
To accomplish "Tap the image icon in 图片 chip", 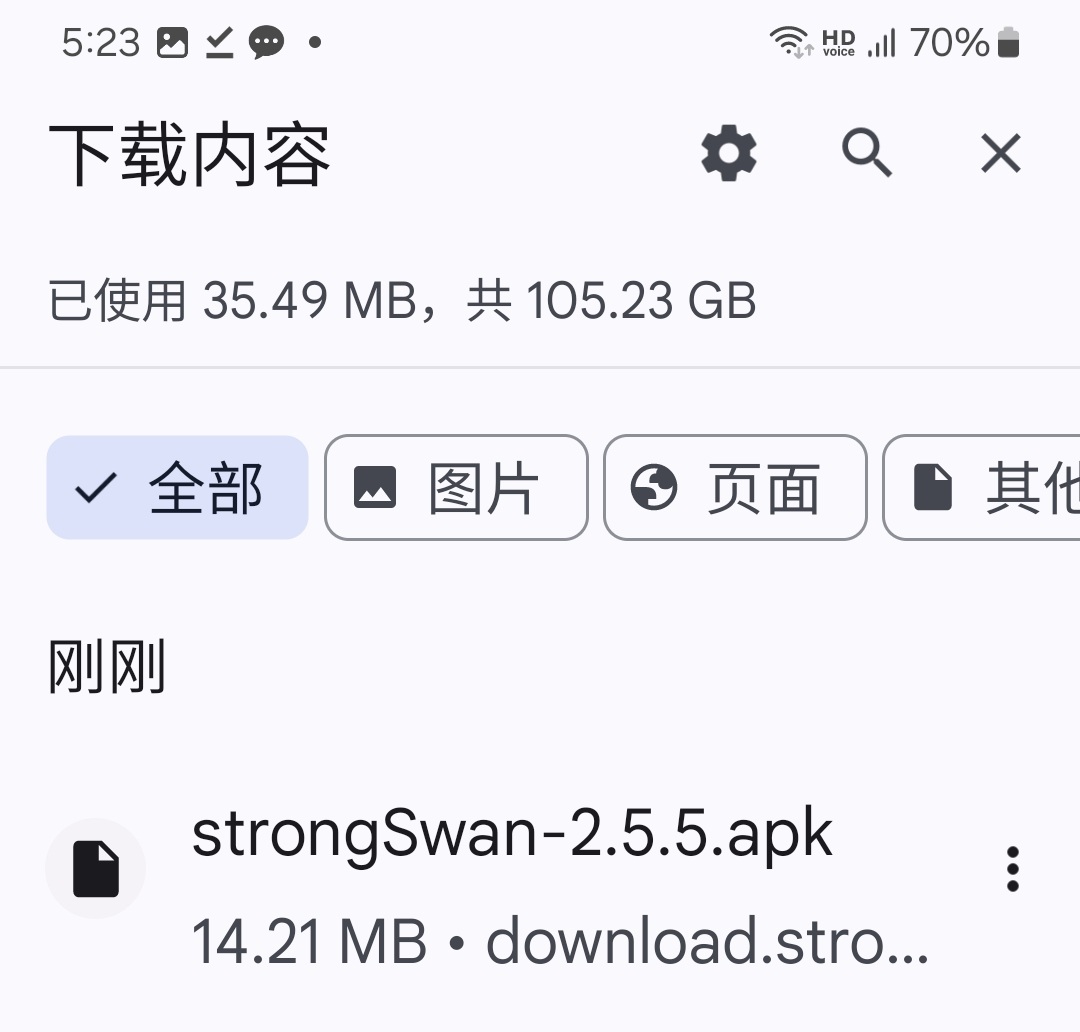I will (x=375, y=487).
